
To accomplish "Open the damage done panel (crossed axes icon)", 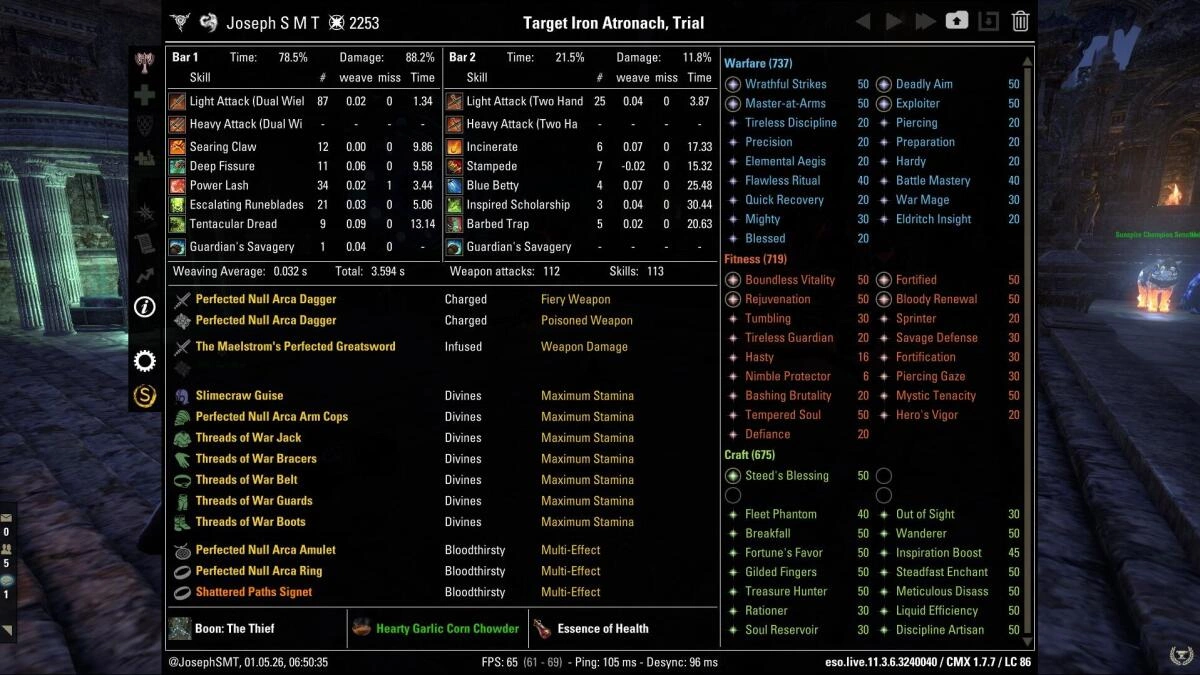I will point(145,62).
